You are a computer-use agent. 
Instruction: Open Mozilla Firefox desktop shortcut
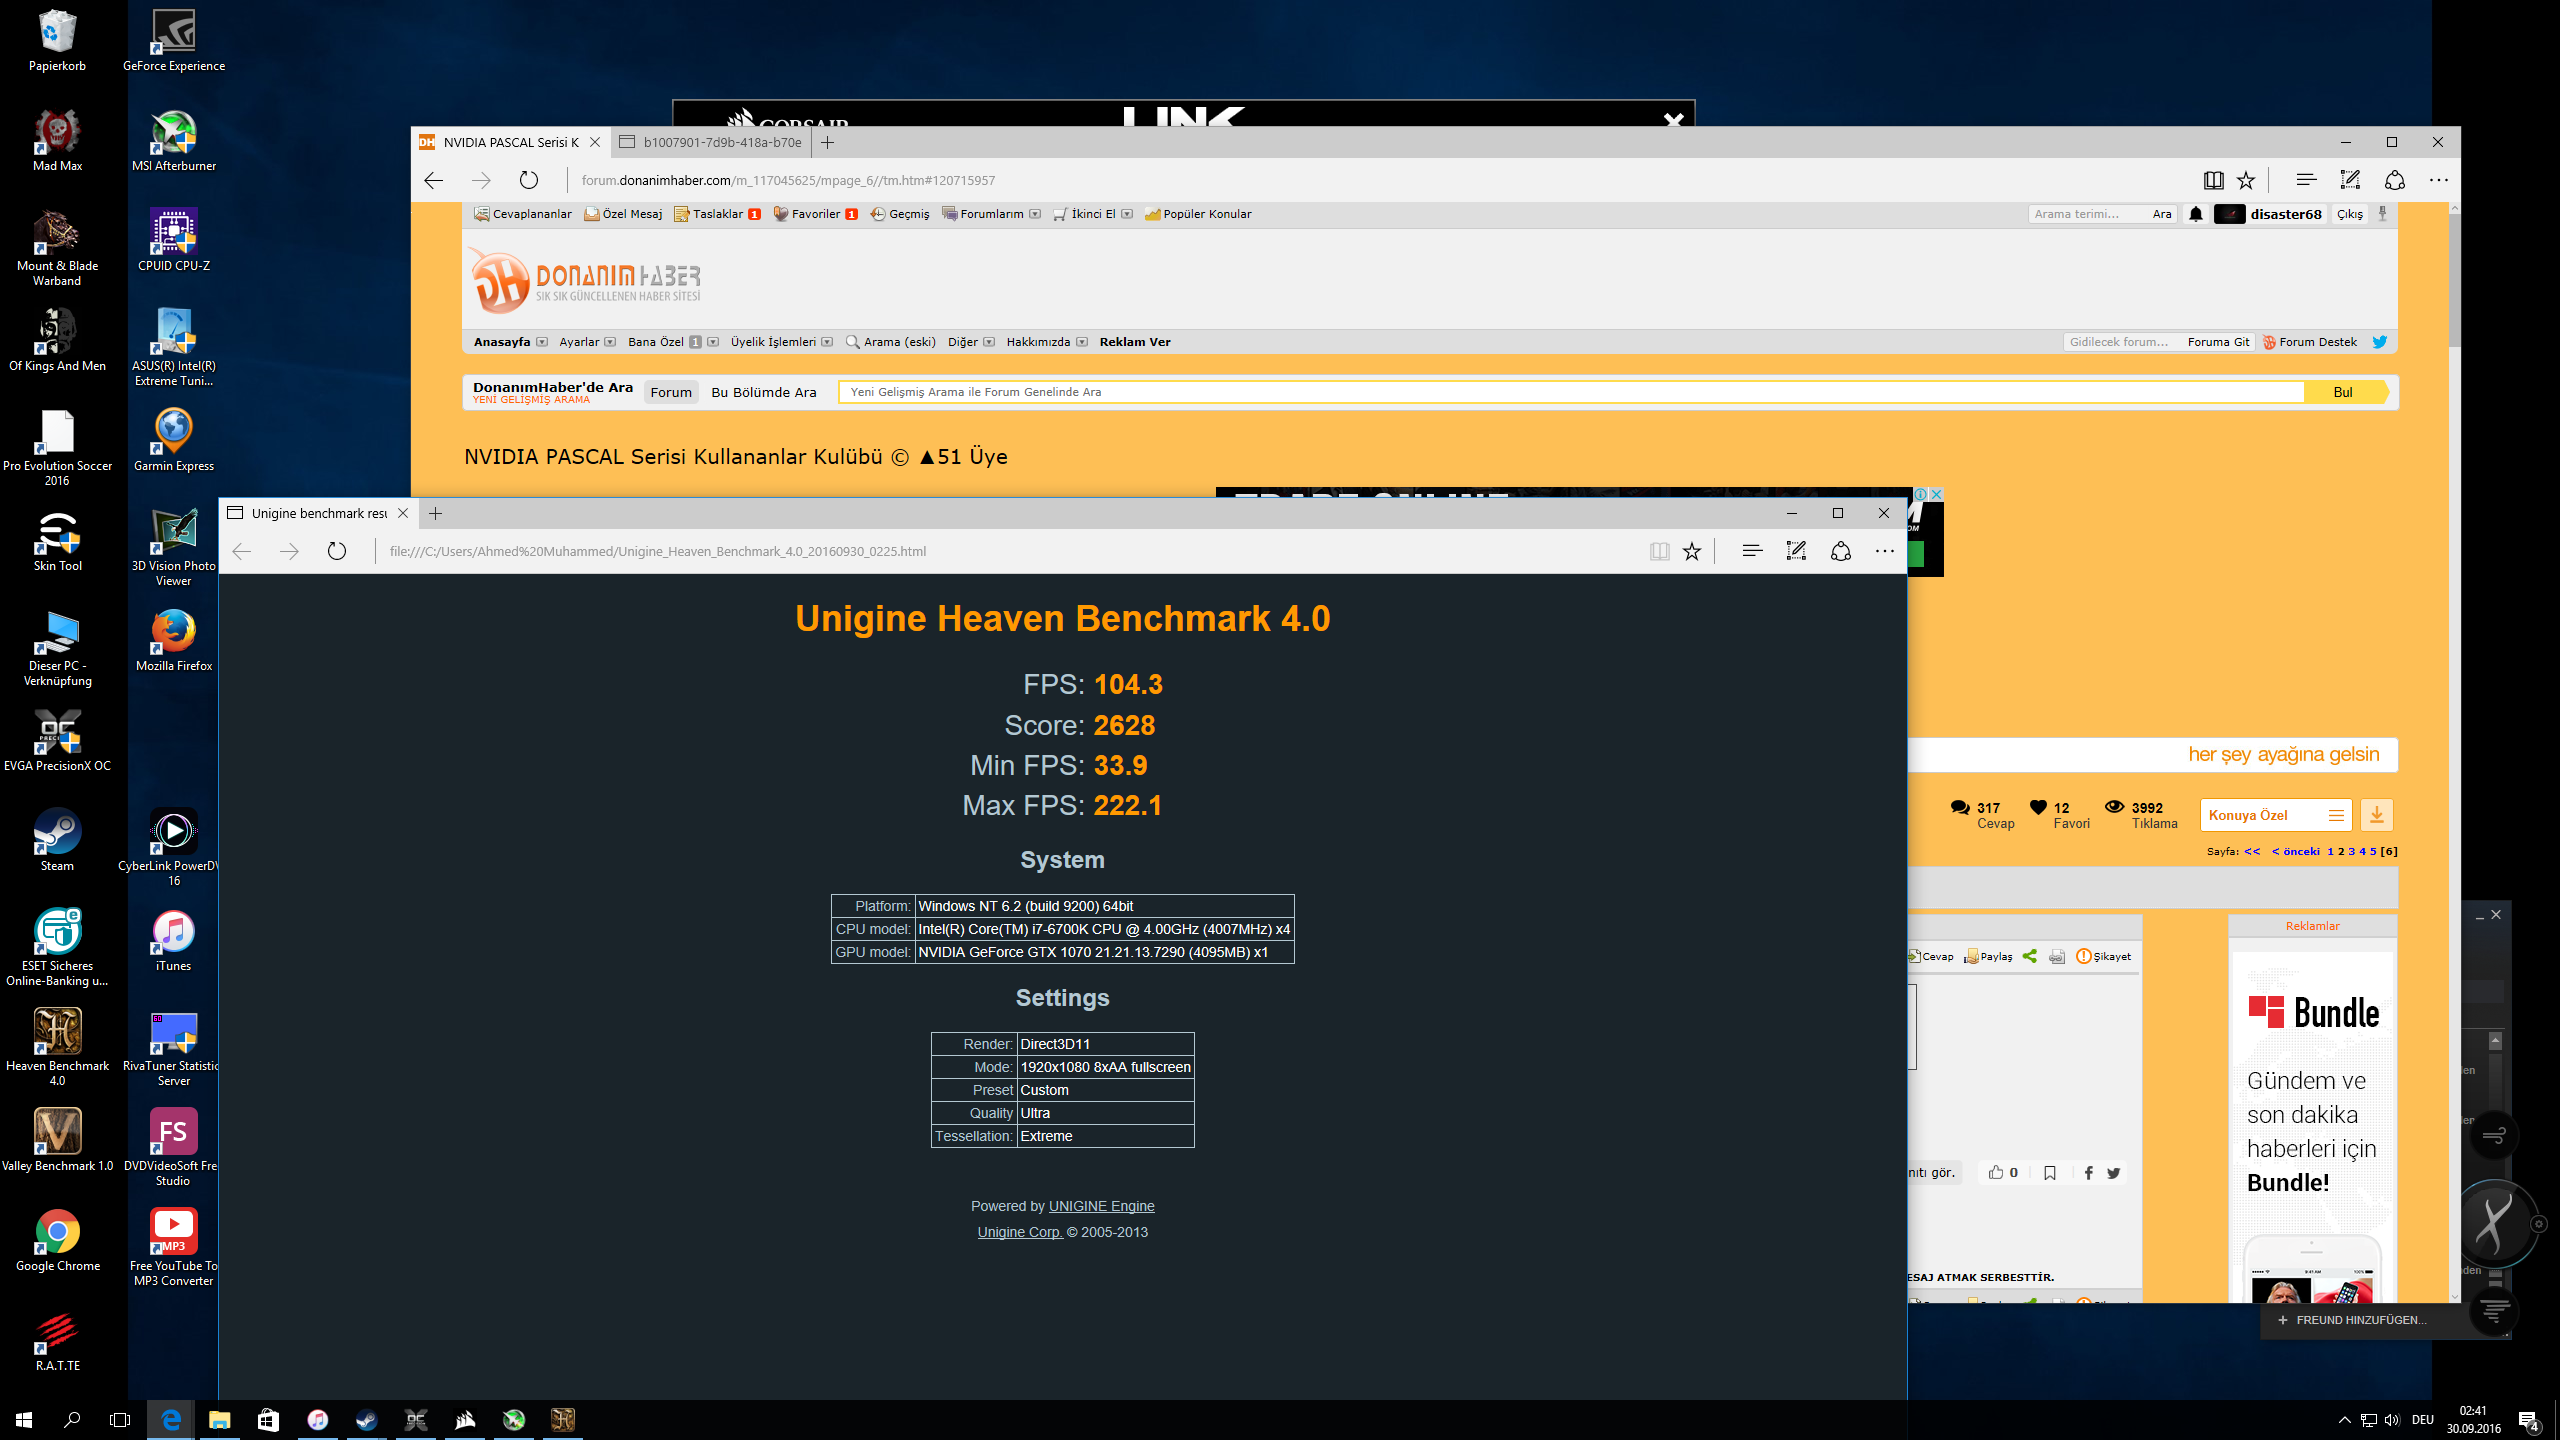pos(174,641)
